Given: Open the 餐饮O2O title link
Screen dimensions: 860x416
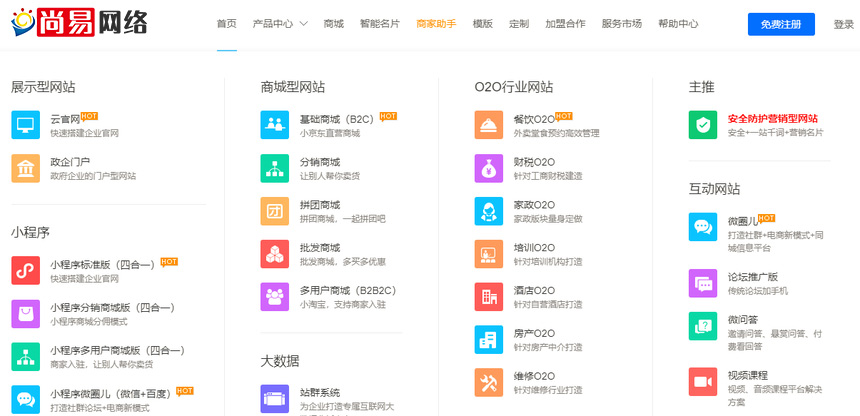Looking at the screenshot, I should [534, 119].
